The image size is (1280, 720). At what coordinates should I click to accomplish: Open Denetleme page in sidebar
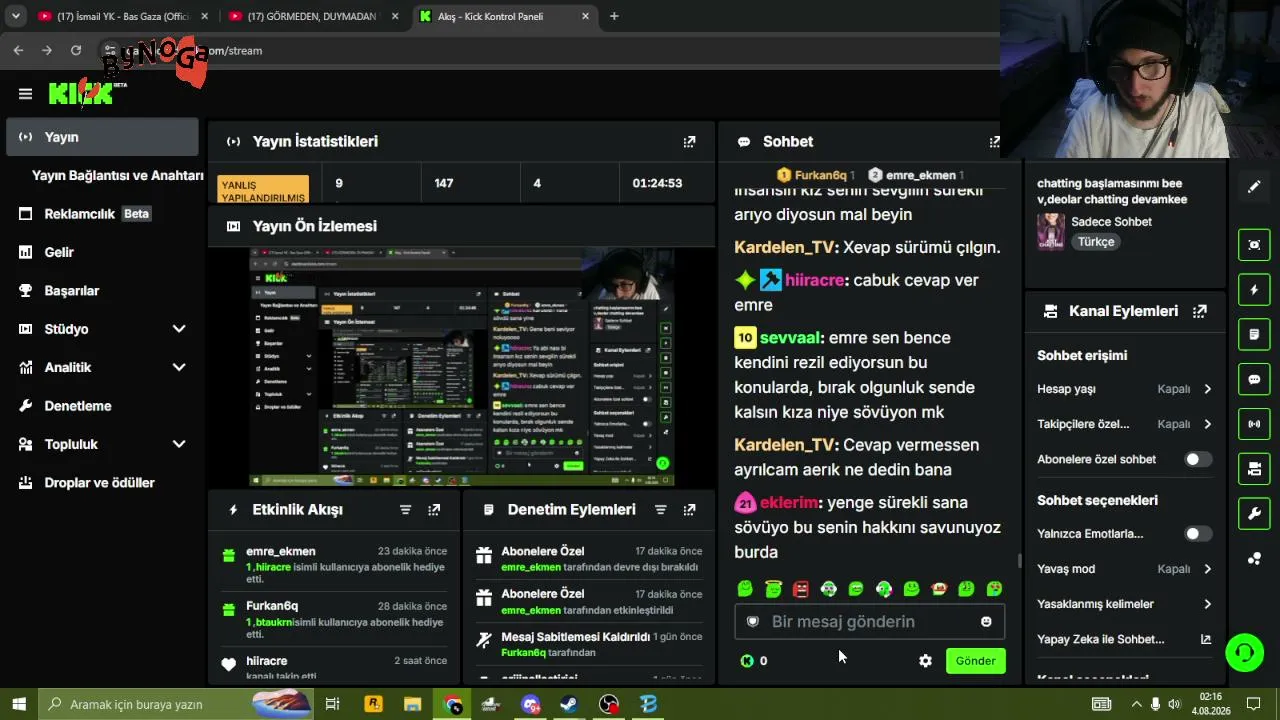77,406
